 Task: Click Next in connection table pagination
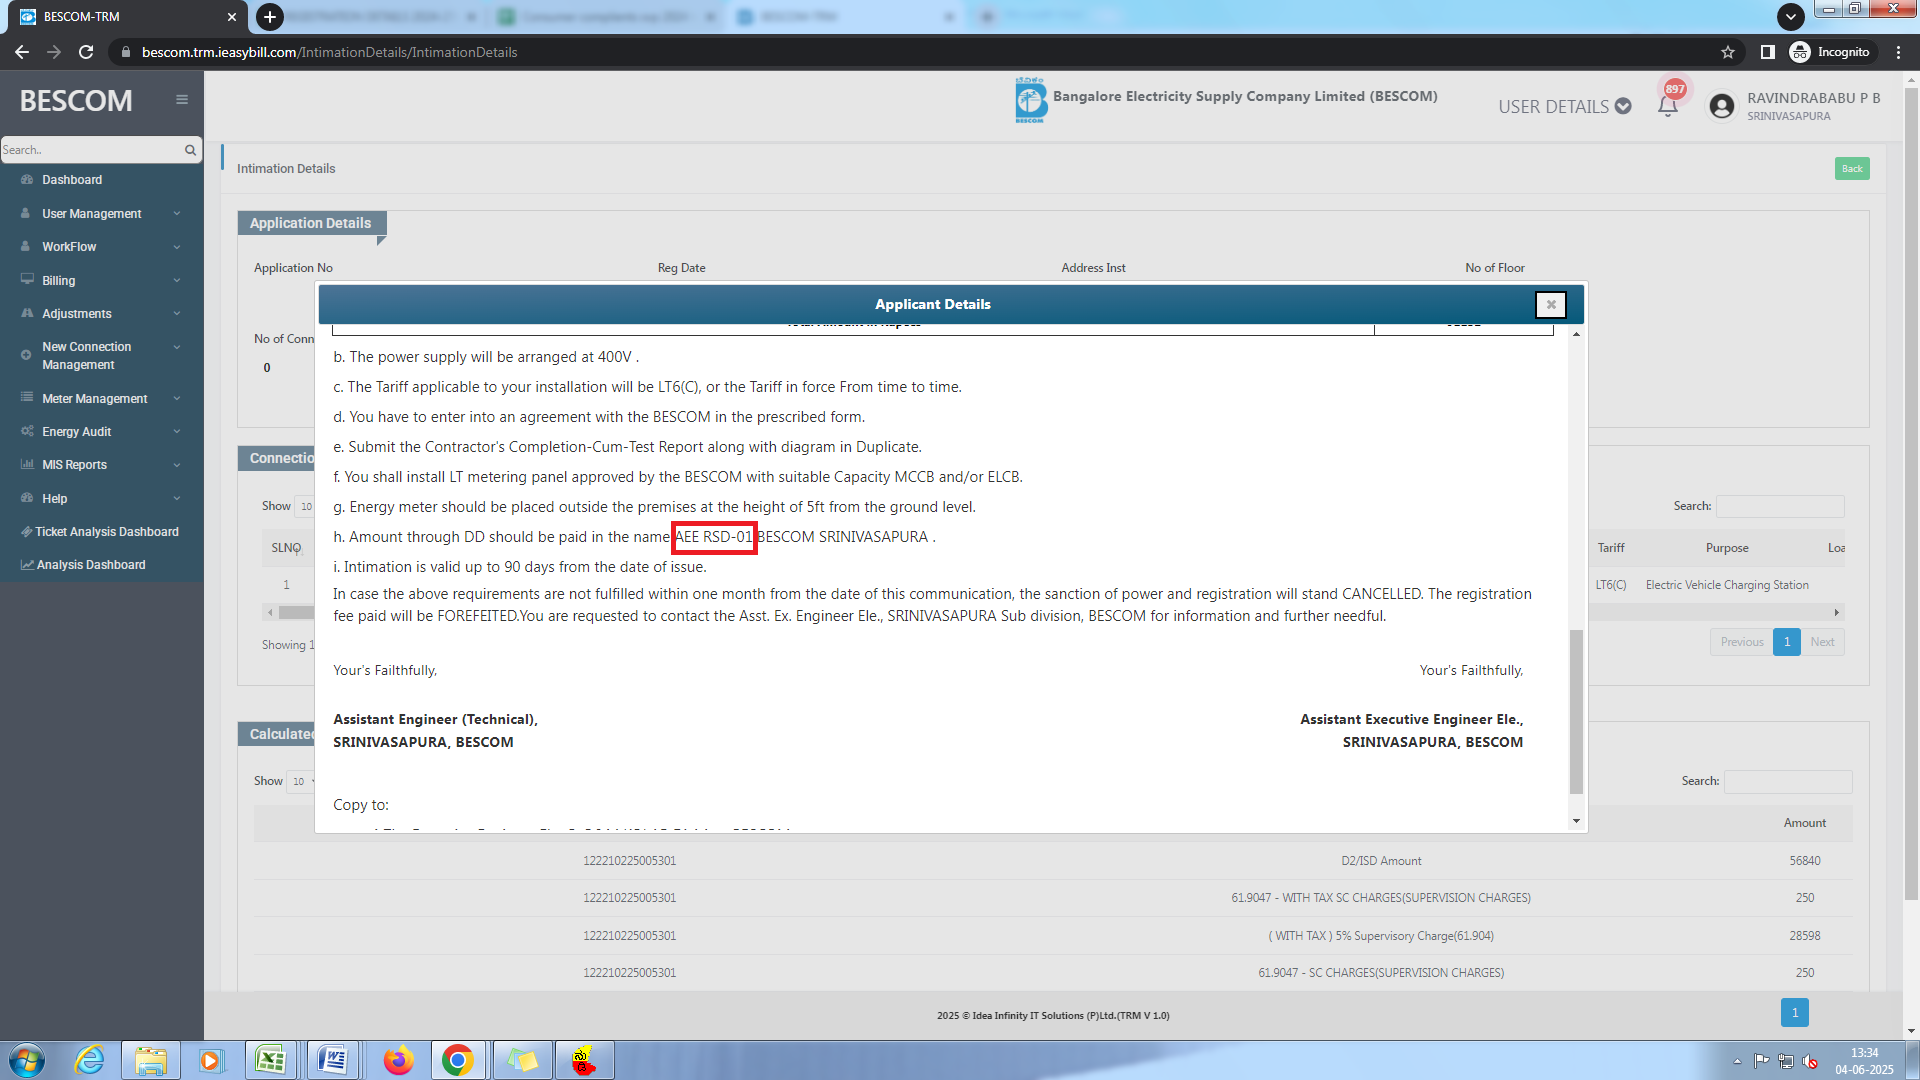(x=1822, y=642)
